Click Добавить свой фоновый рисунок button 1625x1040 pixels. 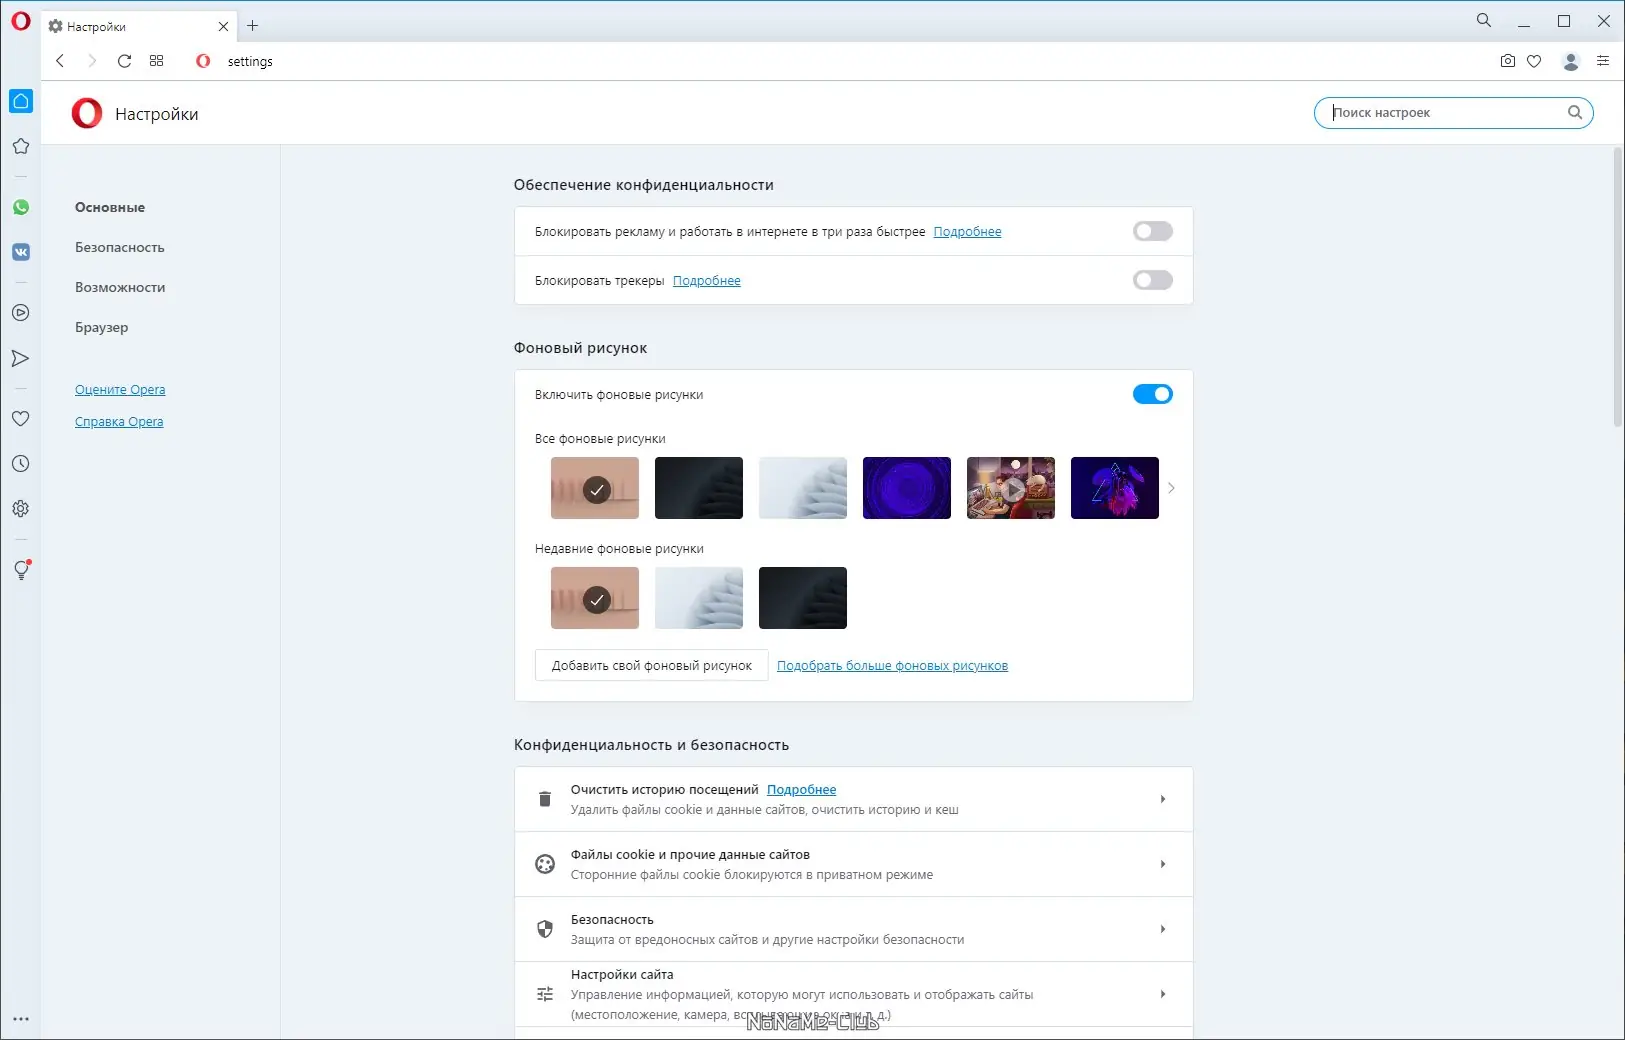coord(652,665)
